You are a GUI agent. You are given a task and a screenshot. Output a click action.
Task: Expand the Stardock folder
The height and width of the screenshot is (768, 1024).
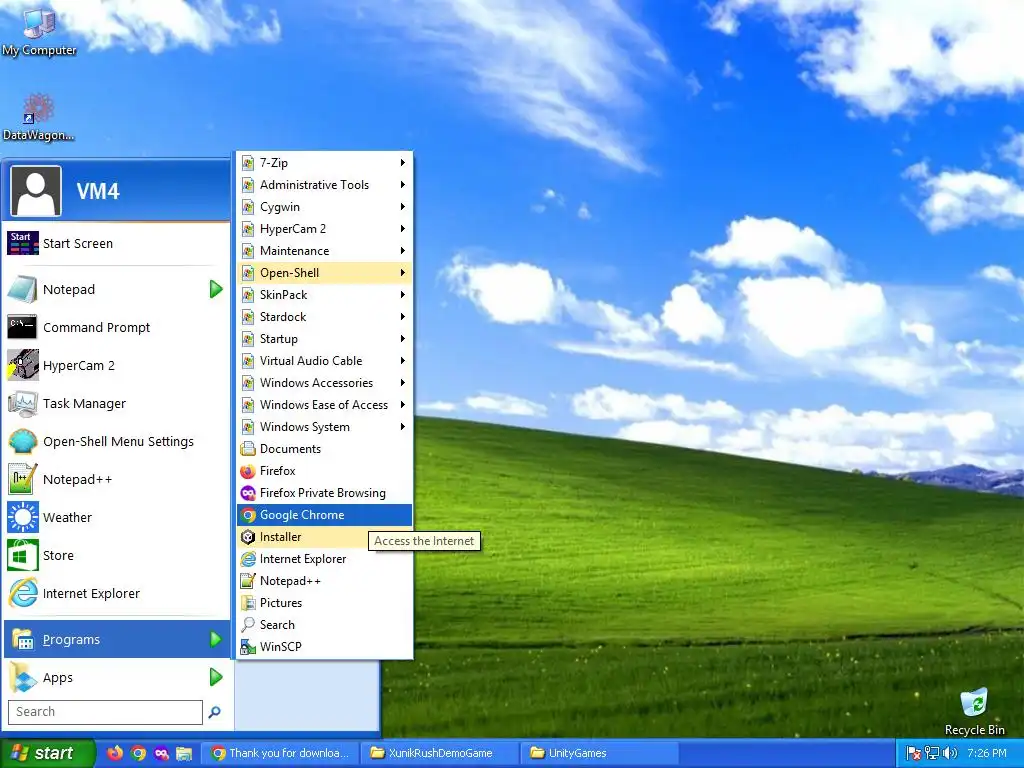tap(325, 317)
